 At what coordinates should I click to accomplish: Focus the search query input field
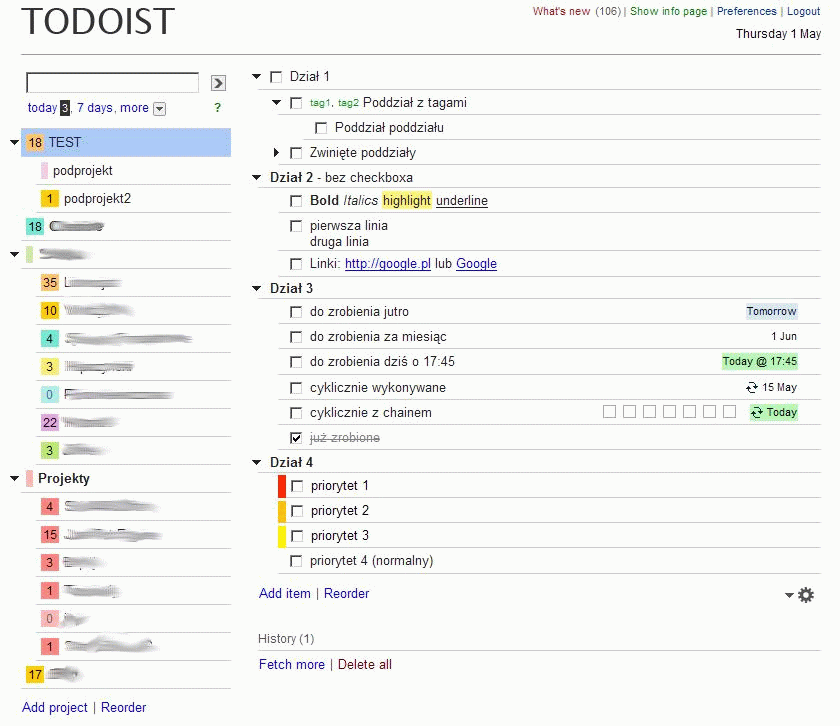(x=112, y=83)
